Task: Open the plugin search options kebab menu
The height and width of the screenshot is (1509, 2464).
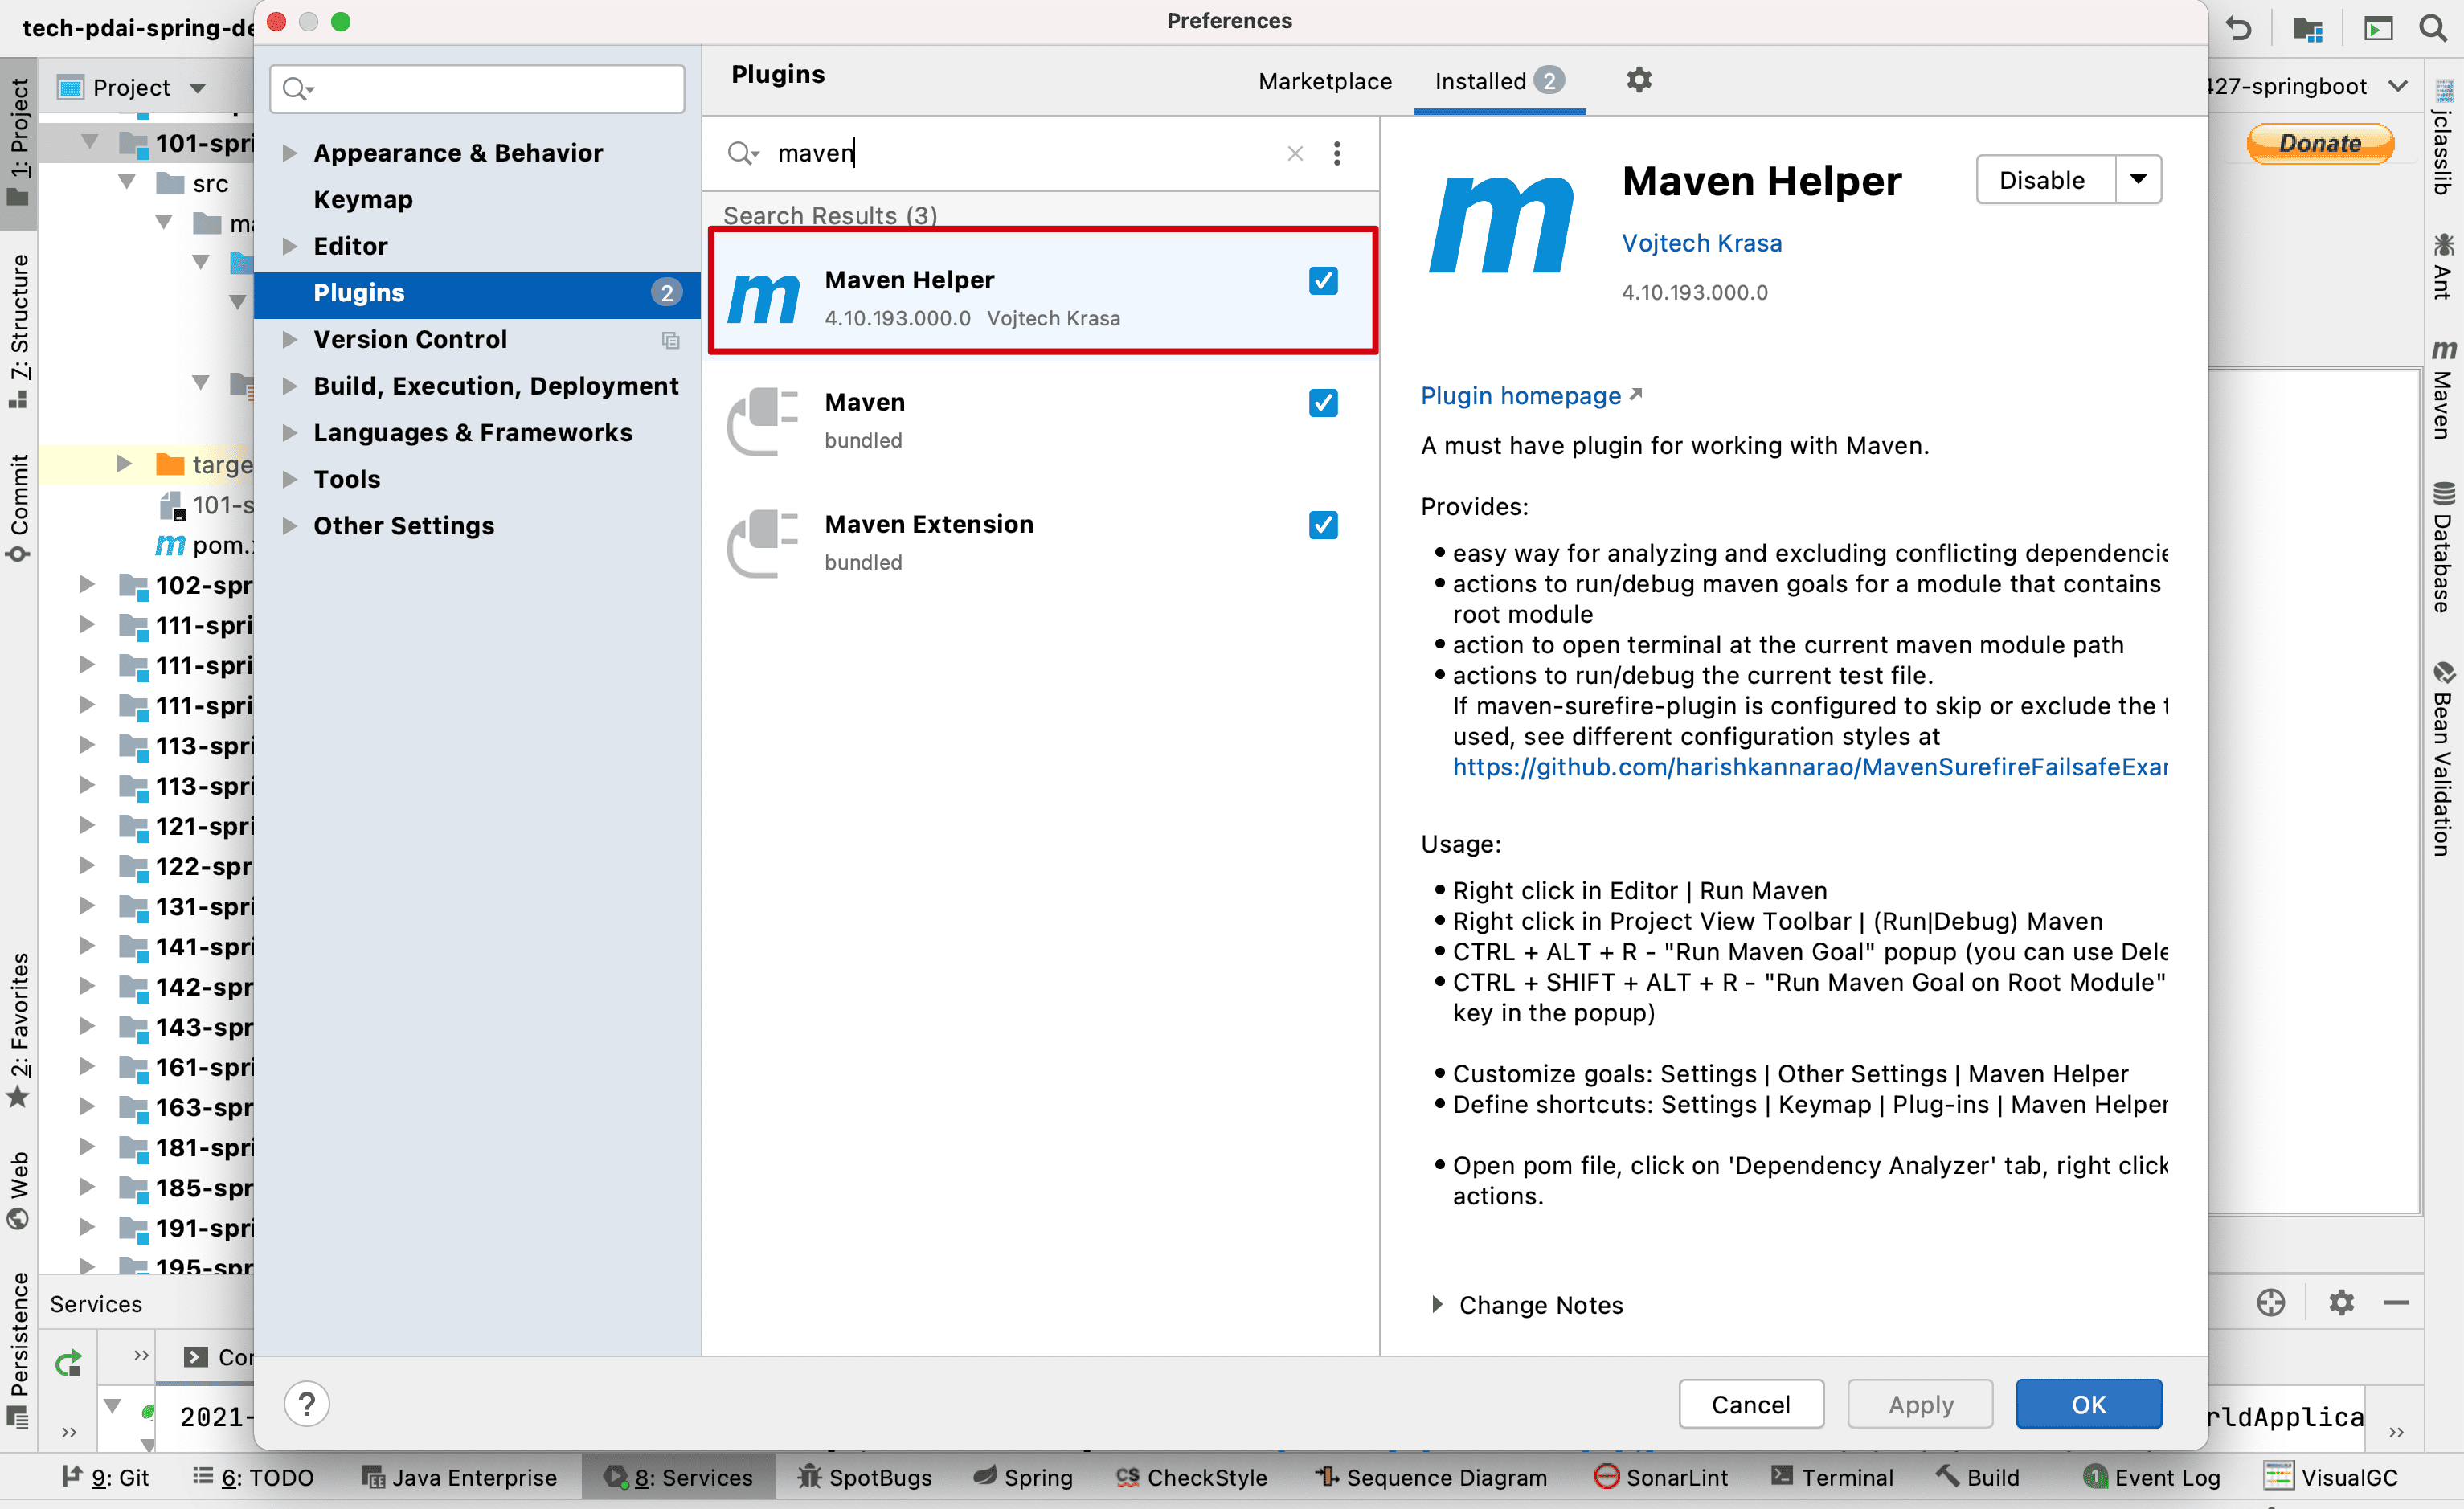Action: [x=1337, y=153]
